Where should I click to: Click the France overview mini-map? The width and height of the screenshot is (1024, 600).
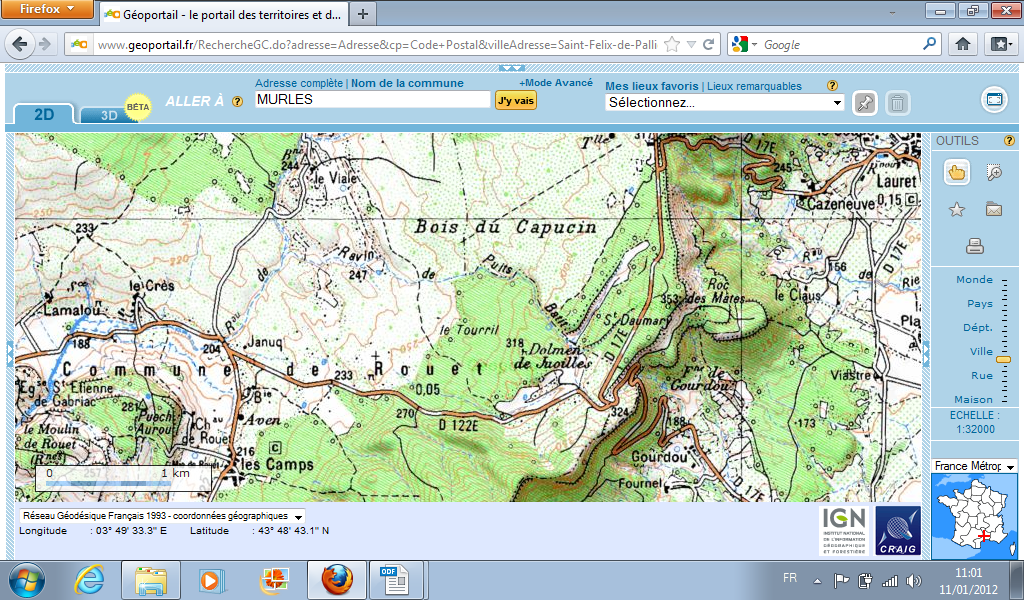coord(974,516)
